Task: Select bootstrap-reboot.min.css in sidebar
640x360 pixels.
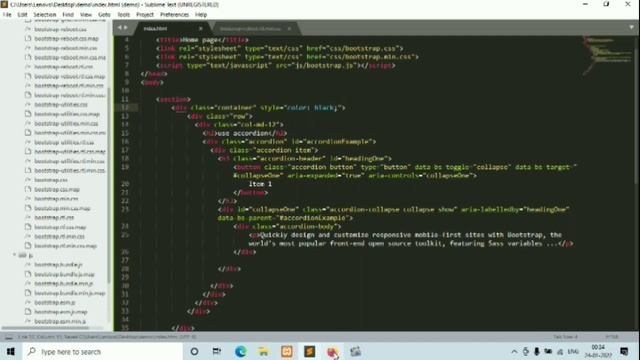Action: click(66, 48)
